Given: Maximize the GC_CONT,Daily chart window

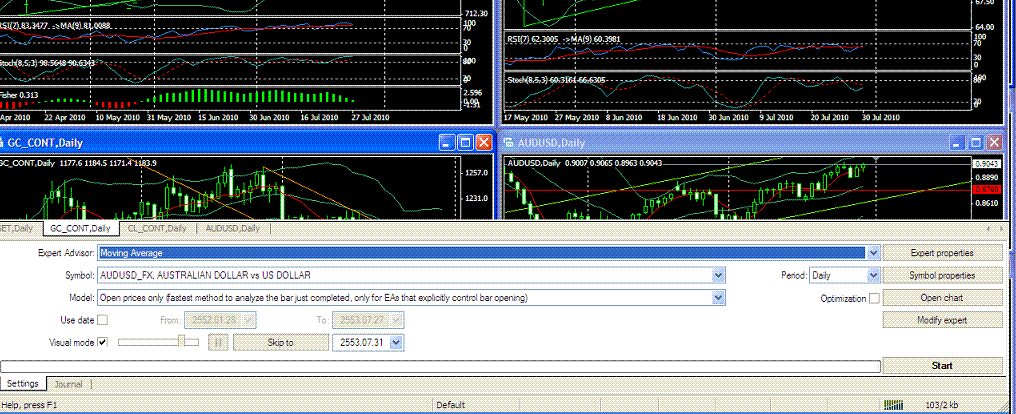Looking at the screenshot, I should pyautogui.click(x=465, y=143).
